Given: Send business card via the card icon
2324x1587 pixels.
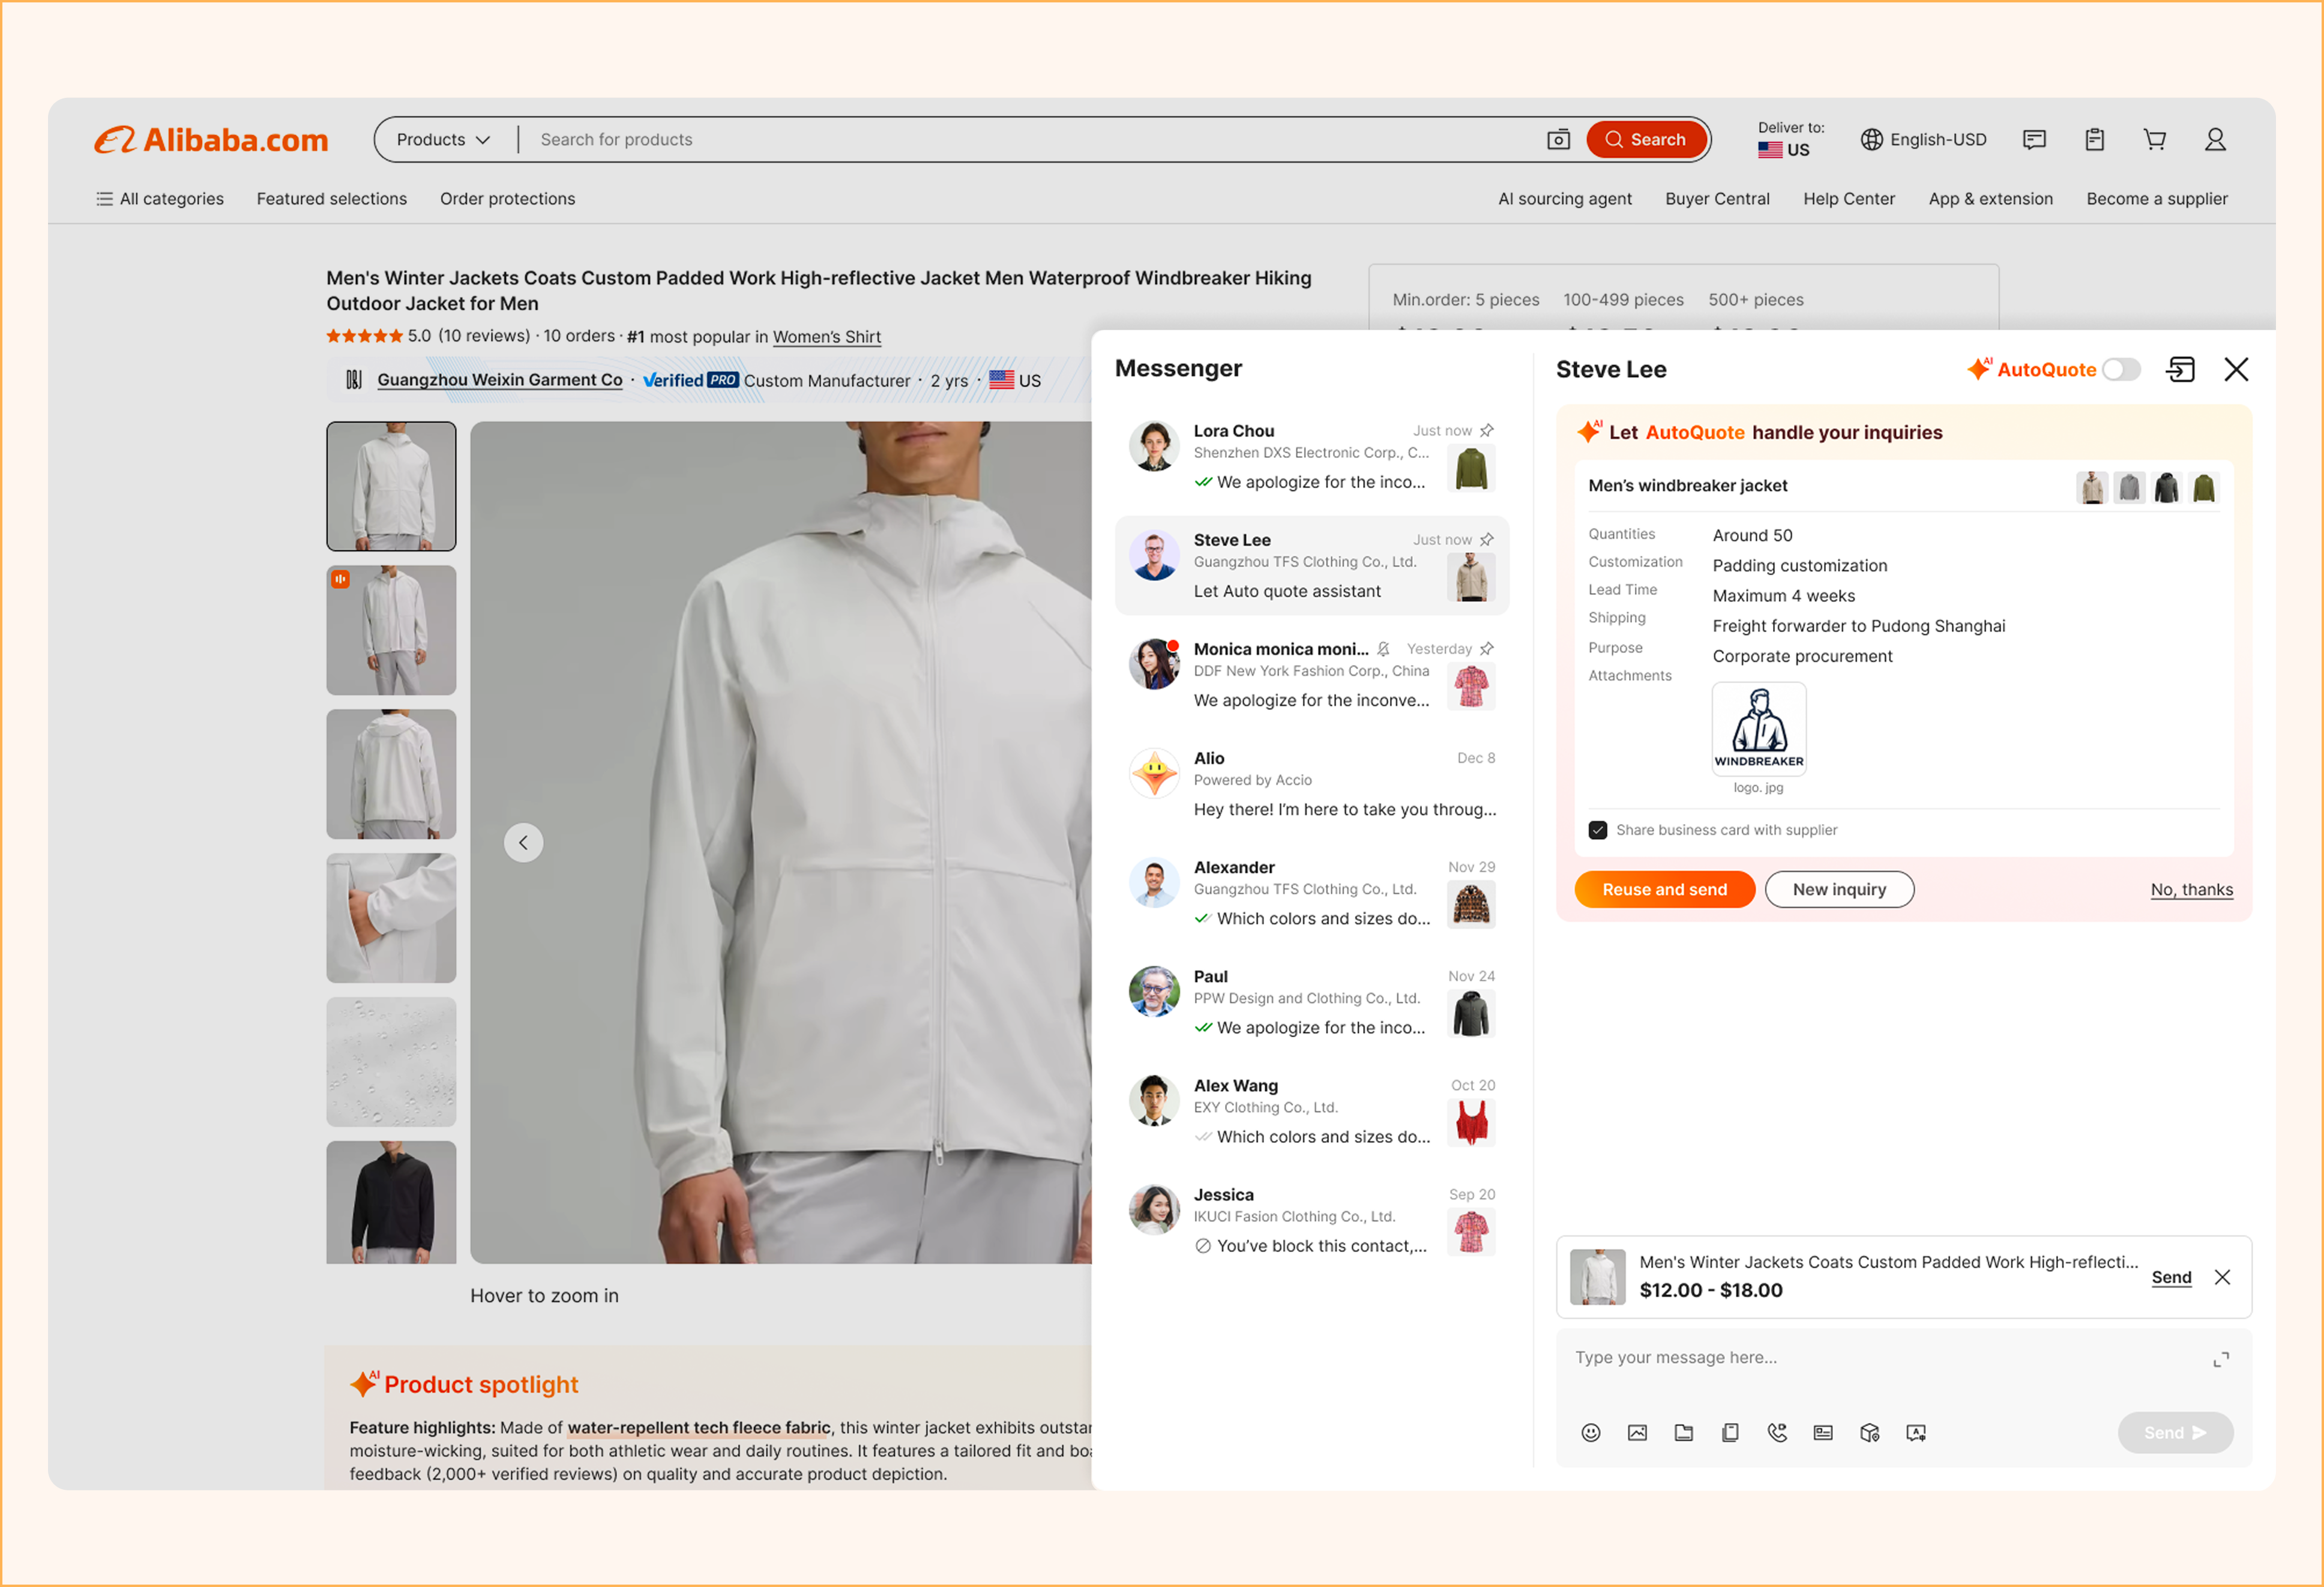Looking at the screenshot, I should point(1823,1432).
